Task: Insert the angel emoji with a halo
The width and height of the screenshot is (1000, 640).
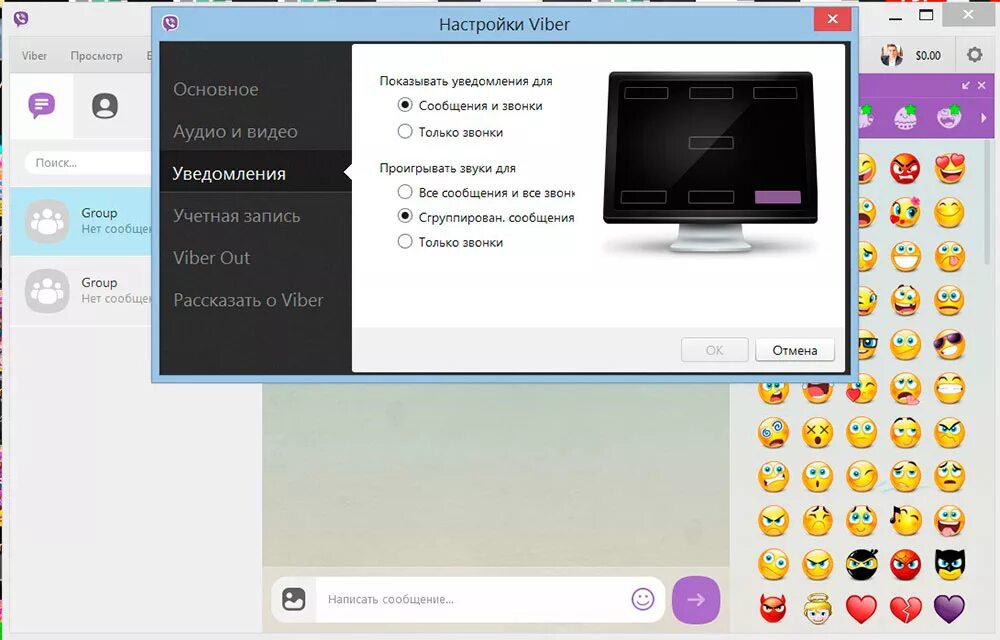Action: (817, 609)
